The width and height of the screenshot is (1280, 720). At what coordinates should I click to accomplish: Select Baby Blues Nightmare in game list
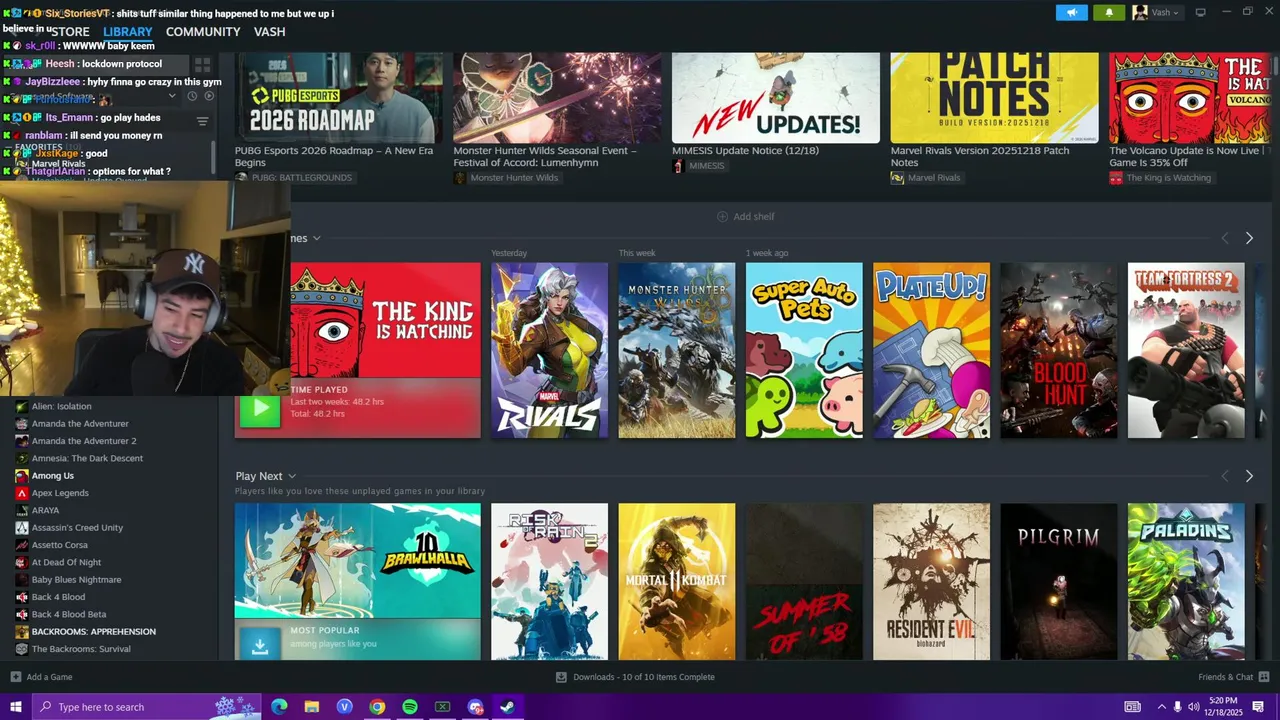76,580
